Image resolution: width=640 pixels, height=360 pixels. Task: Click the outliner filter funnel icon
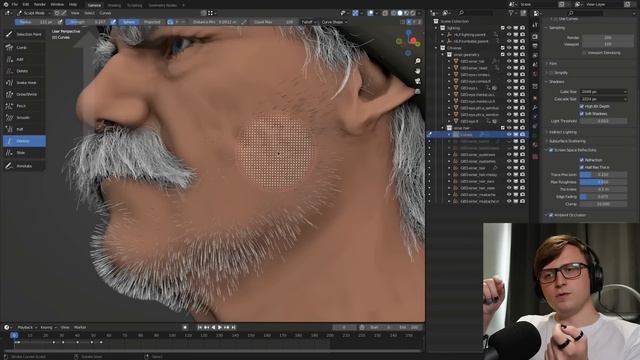511,13
